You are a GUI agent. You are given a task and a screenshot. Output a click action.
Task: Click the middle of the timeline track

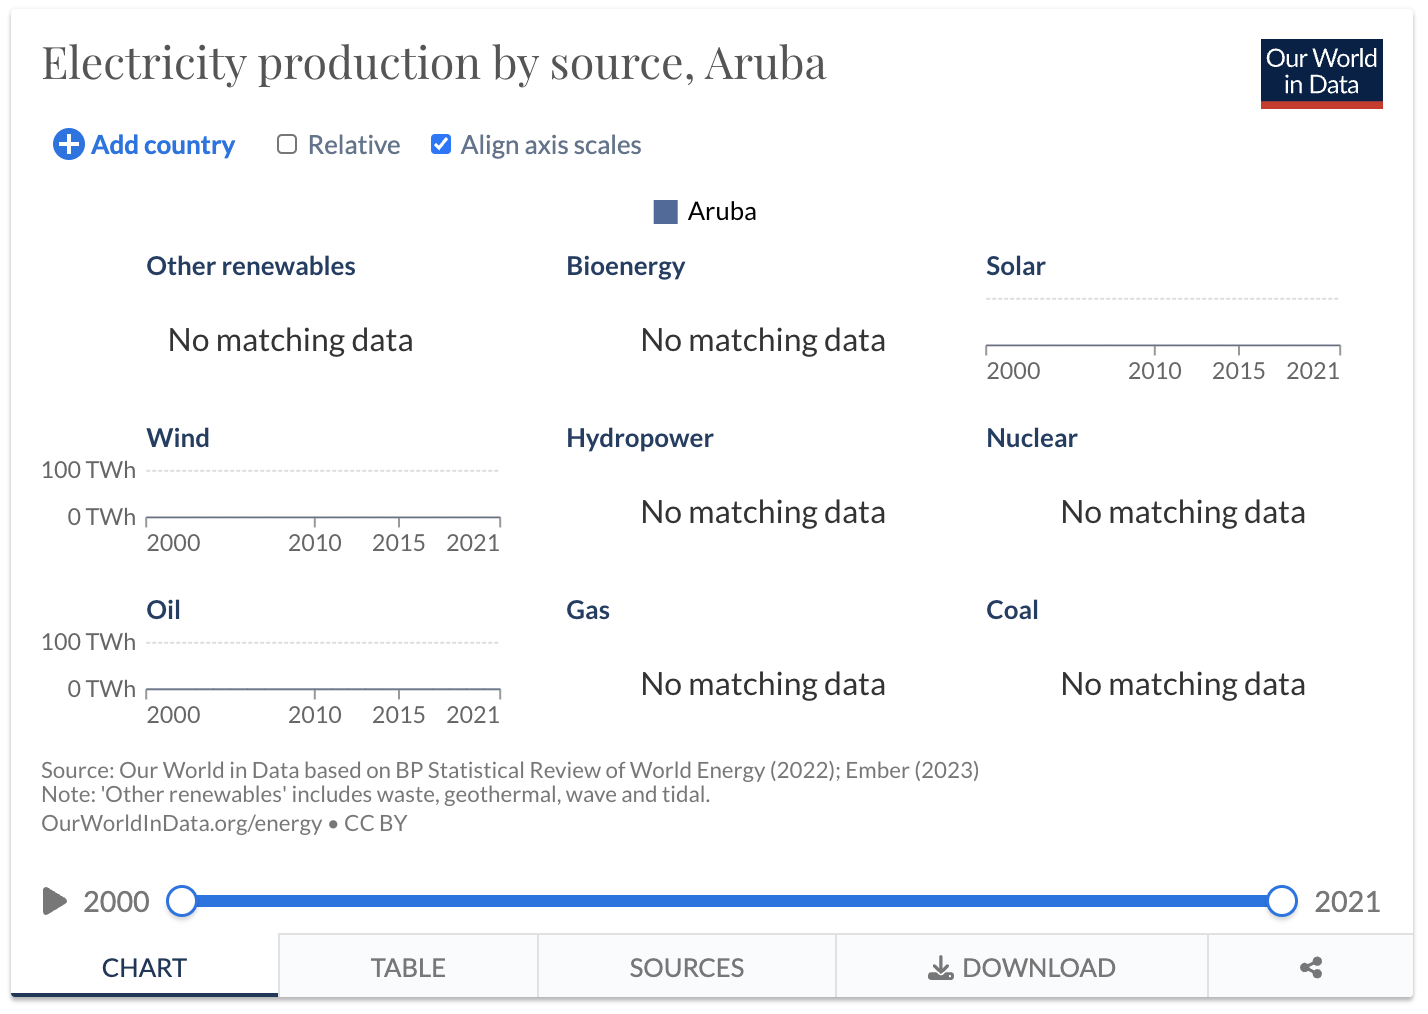click(732, 901)
